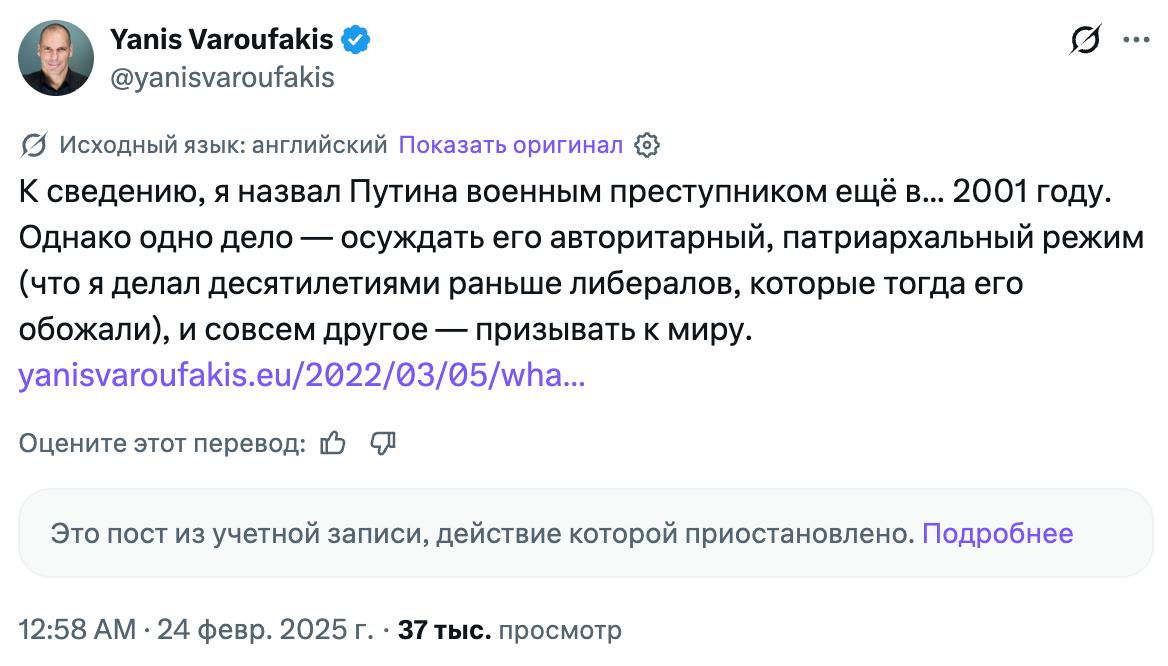Click the blue verified badge

click(x=357, y=40)
